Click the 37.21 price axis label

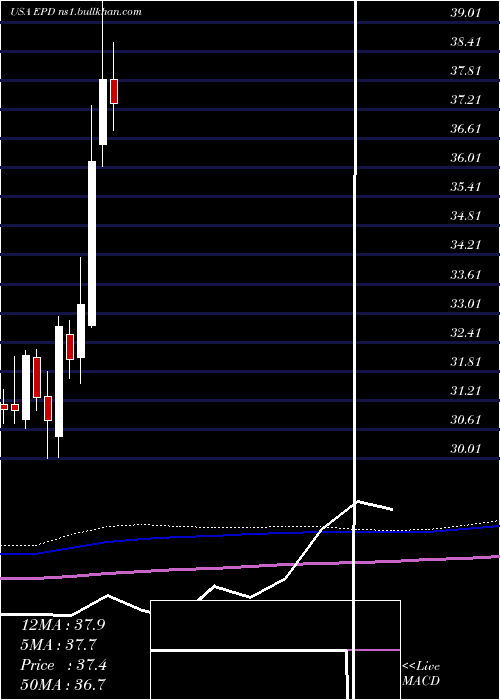[466, 100]
